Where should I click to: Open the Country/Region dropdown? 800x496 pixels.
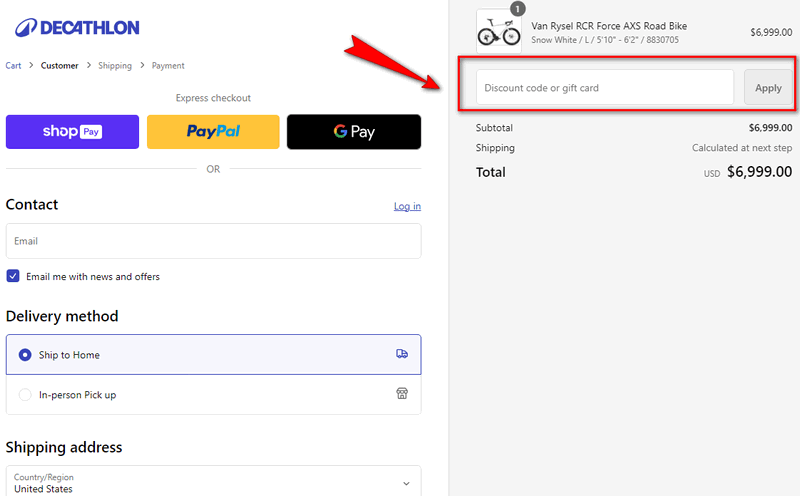200,483
